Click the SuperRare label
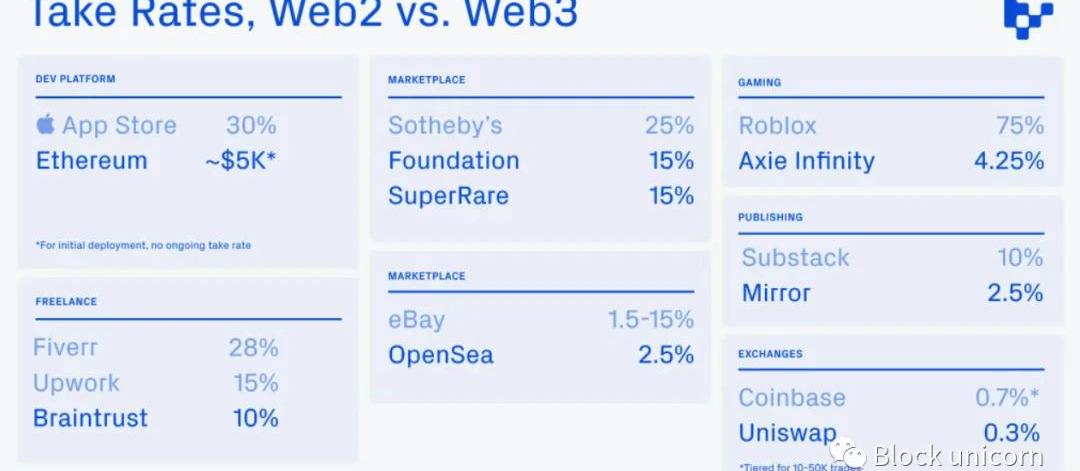This screenshot has width=1080, height=471. pos(448,196)
